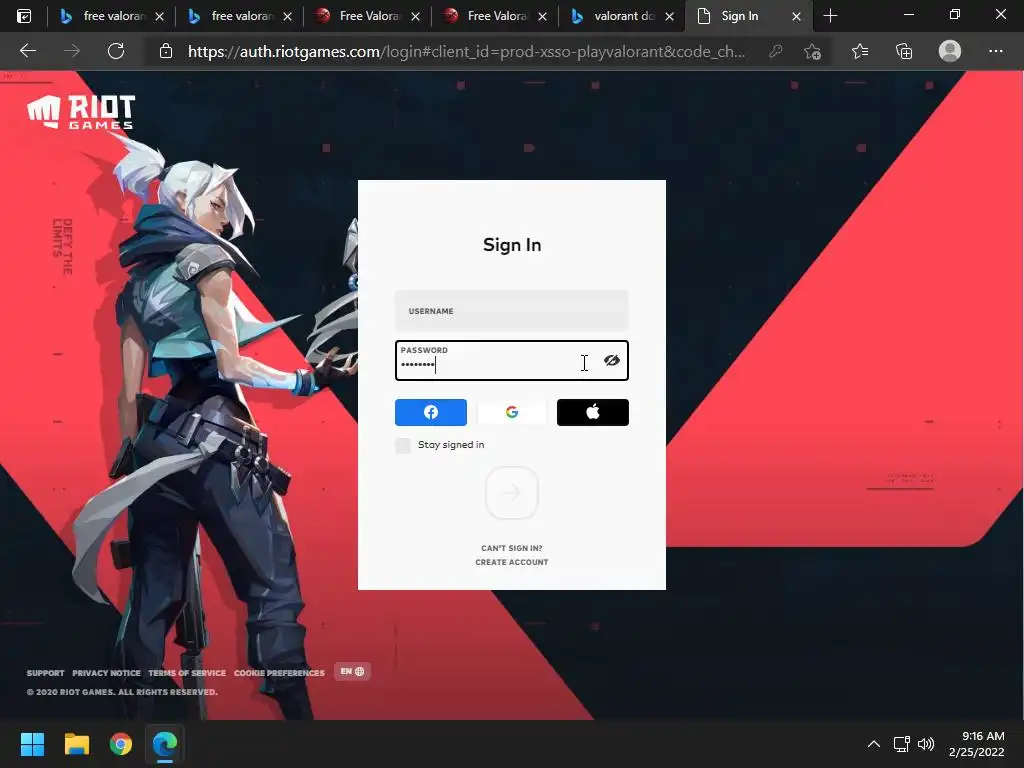Close the Sign In tab
The width and height of the screenshot is (1024, 768).
pos(796,16)
